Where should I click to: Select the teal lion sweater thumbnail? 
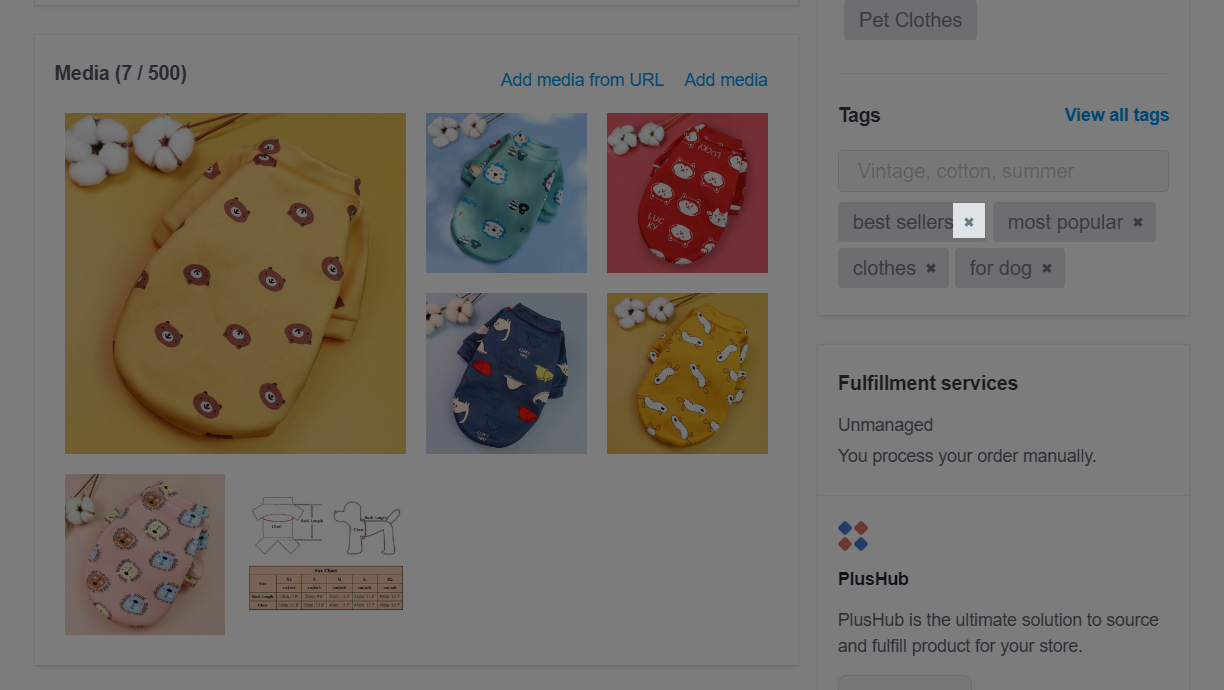tap(506, 193)
